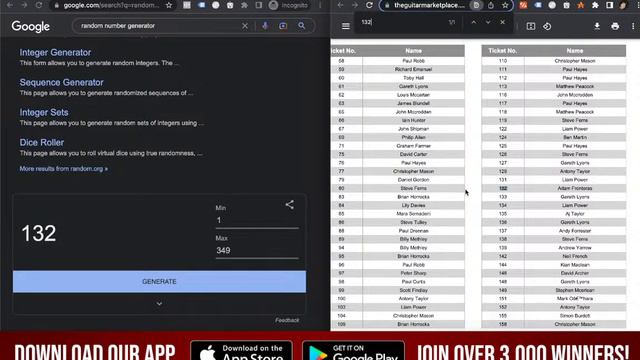
Task: Open extensions puzzle icon in PDF window
Action: tap(595, 5)
